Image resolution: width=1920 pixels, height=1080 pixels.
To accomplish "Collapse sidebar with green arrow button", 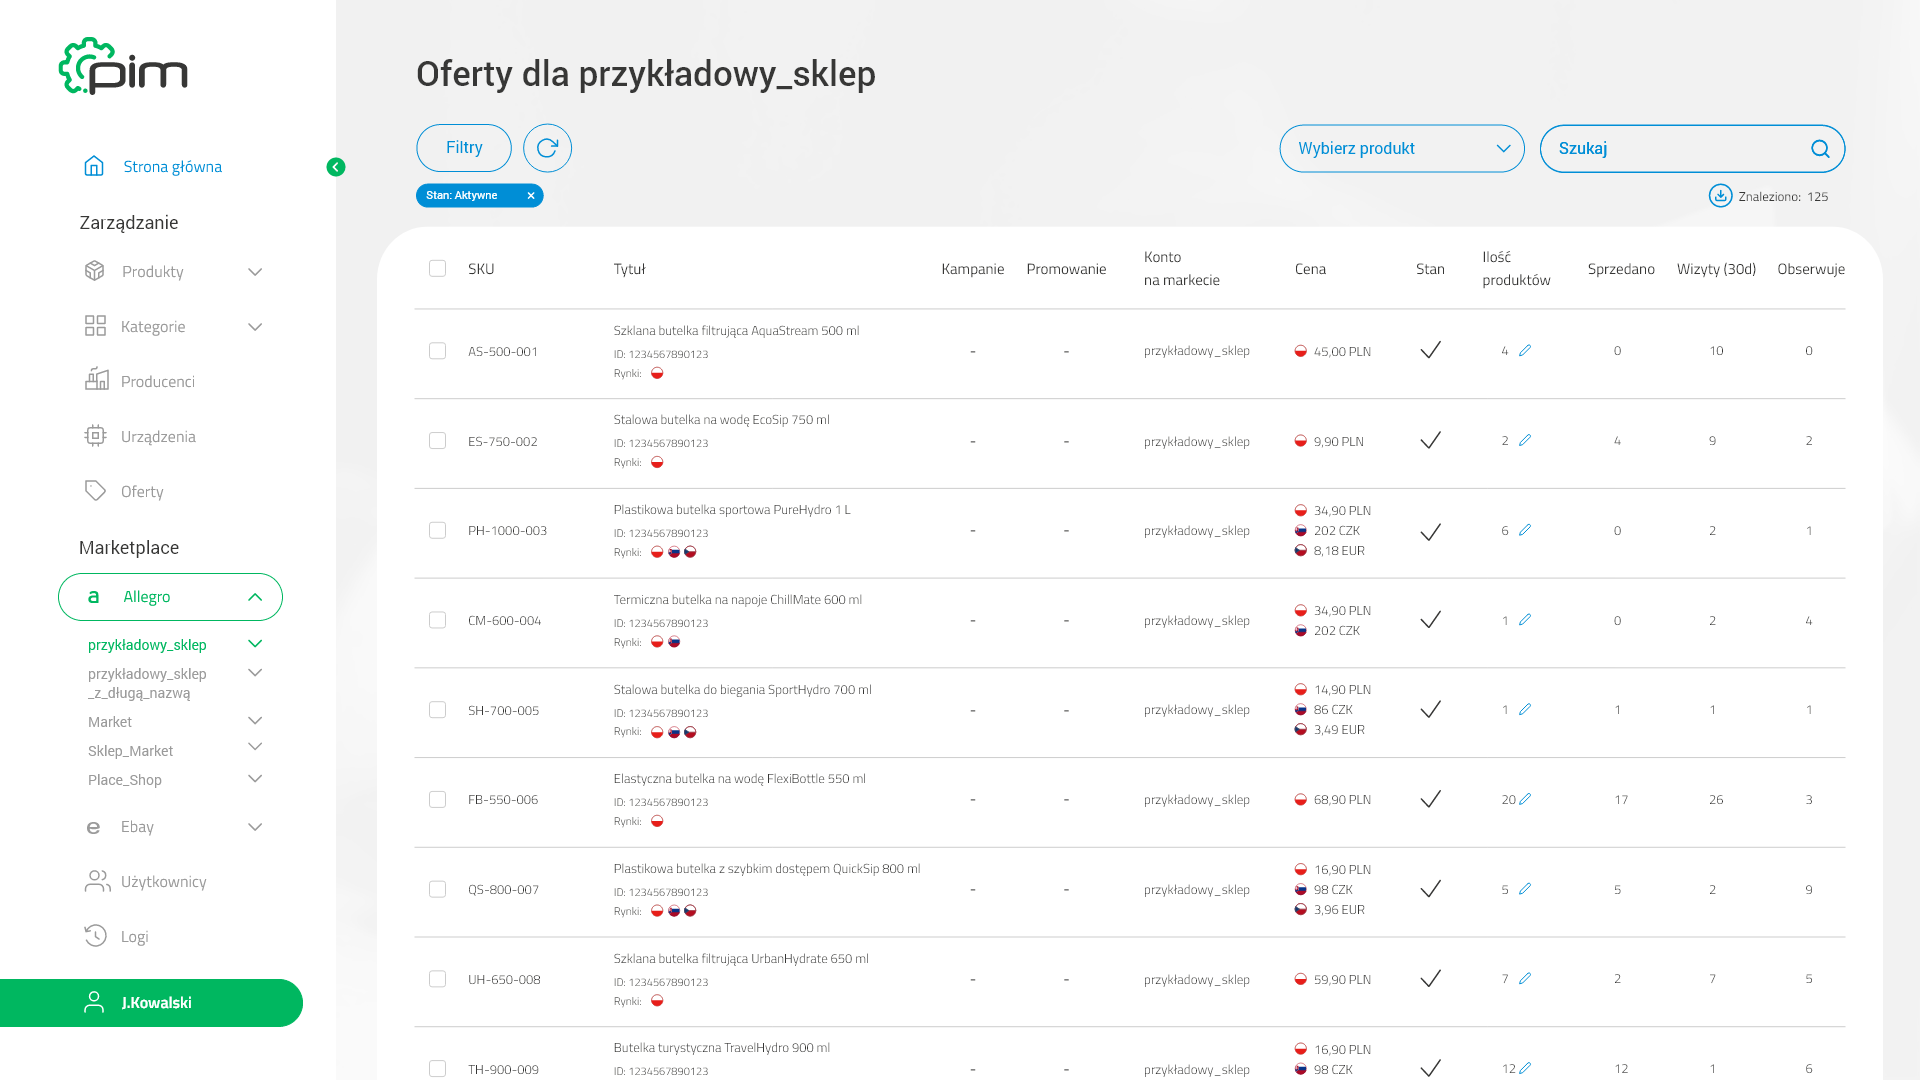I will [336, 167].
